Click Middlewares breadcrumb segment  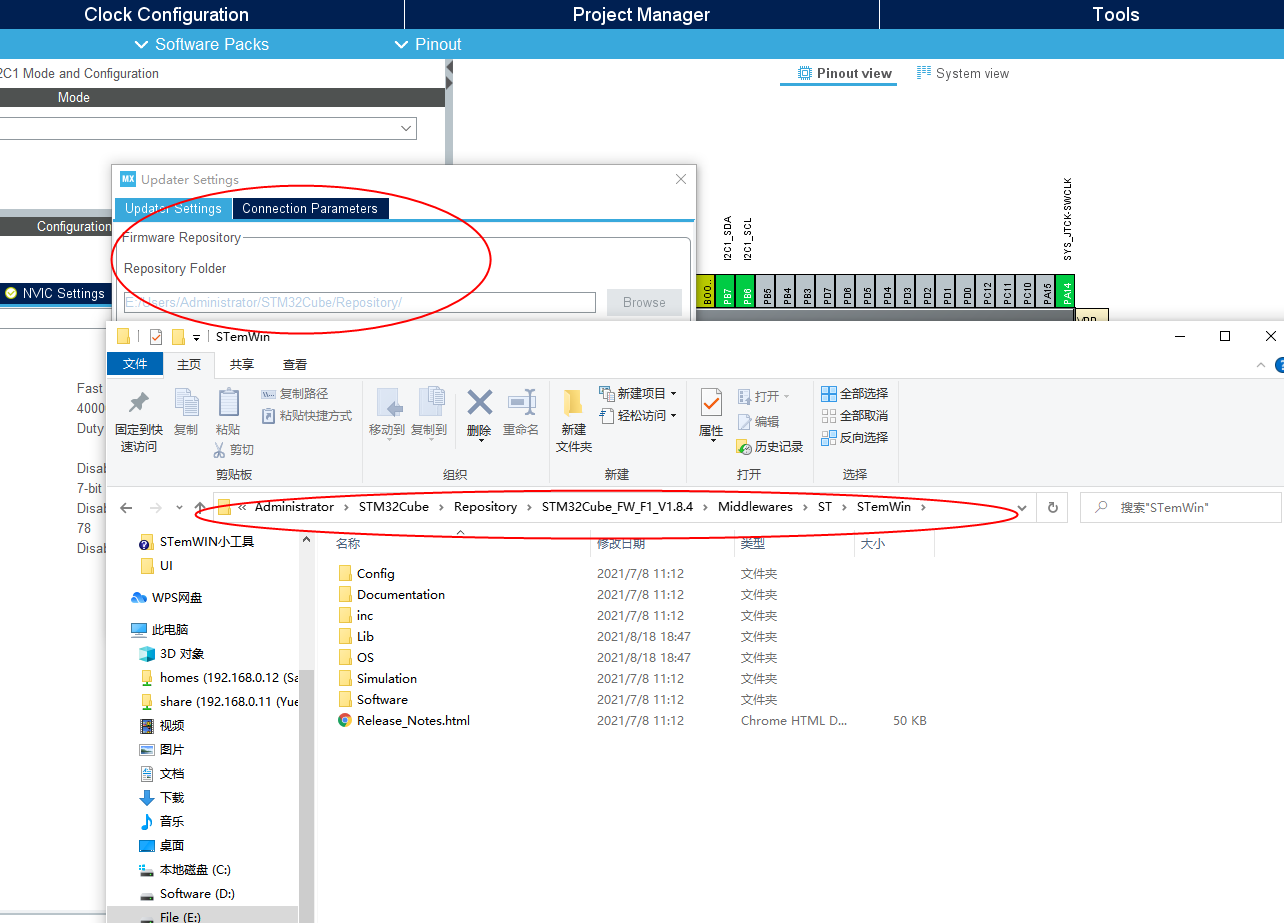pos(755,507)
